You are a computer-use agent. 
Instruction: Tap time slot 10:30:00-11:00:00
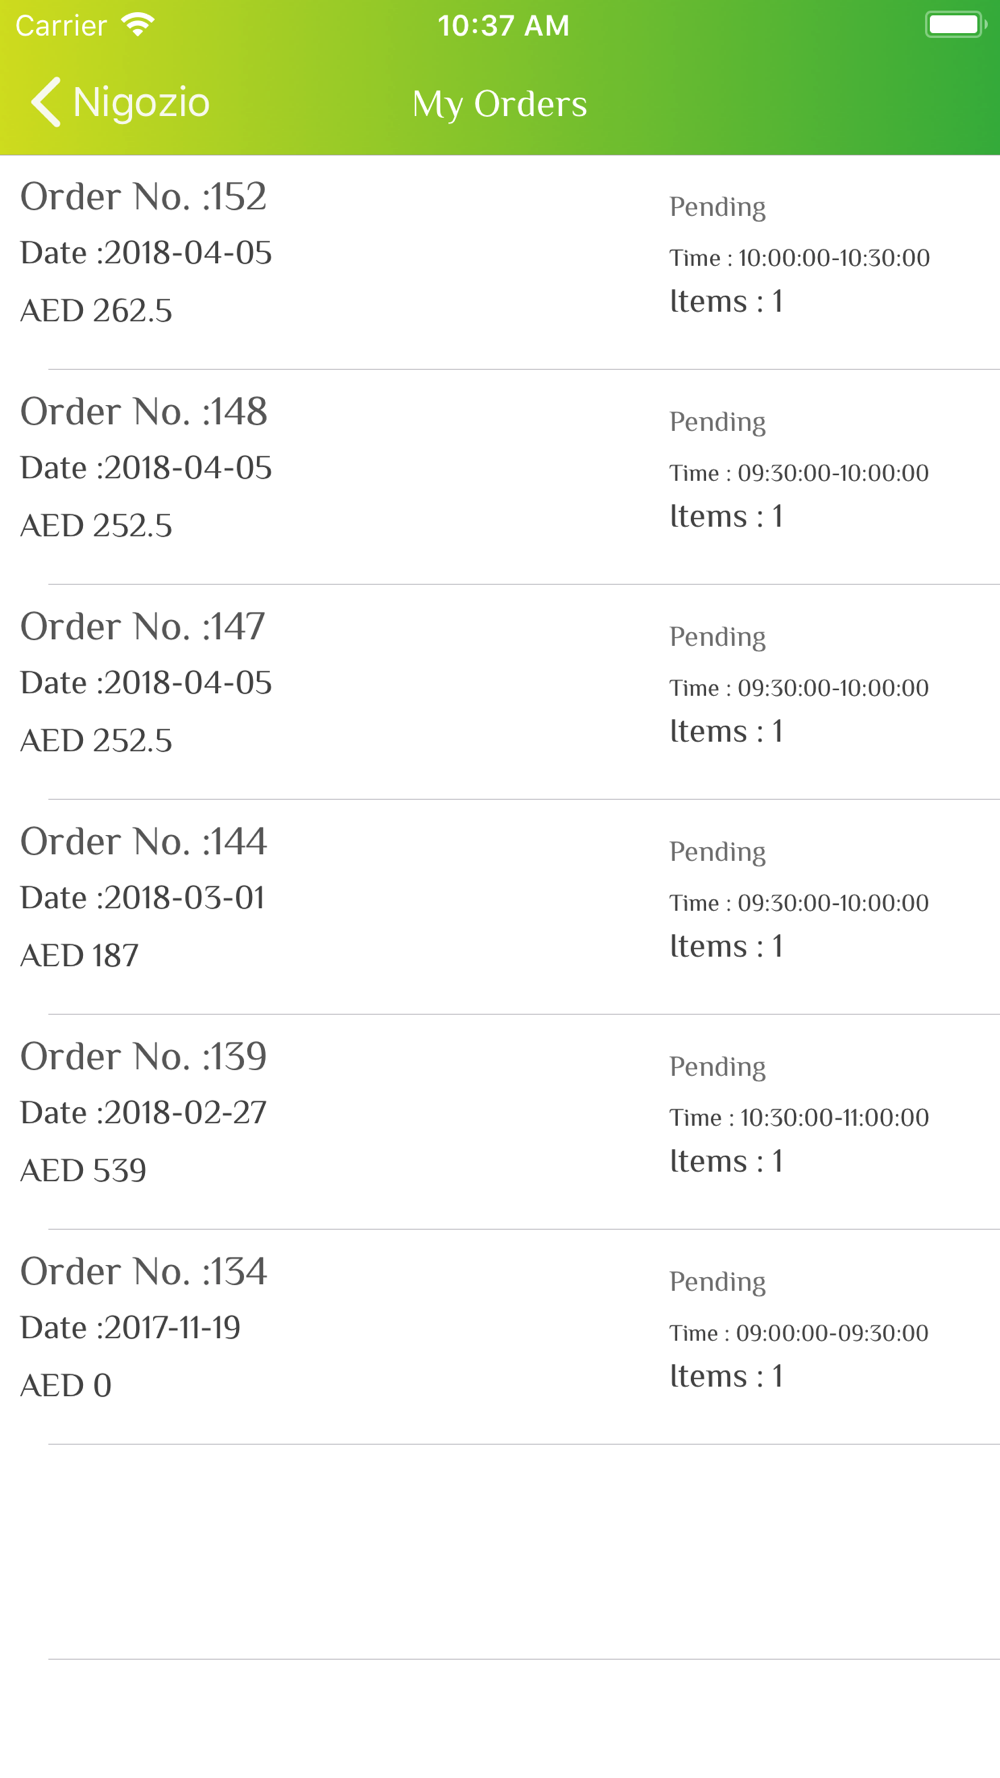click(x=799, y=1118)
